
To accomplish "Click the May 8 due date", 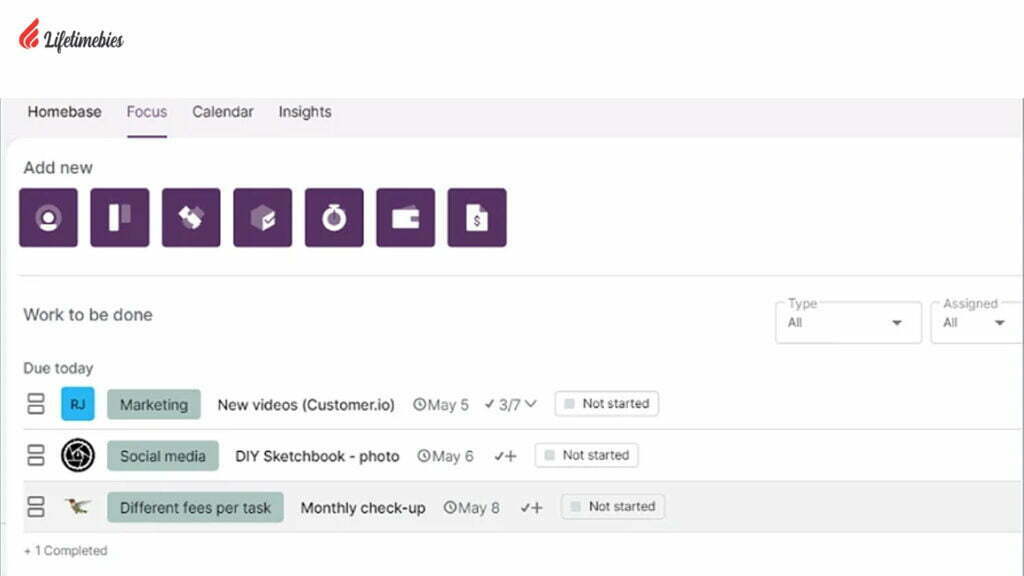I will click(x=479, y=507).
